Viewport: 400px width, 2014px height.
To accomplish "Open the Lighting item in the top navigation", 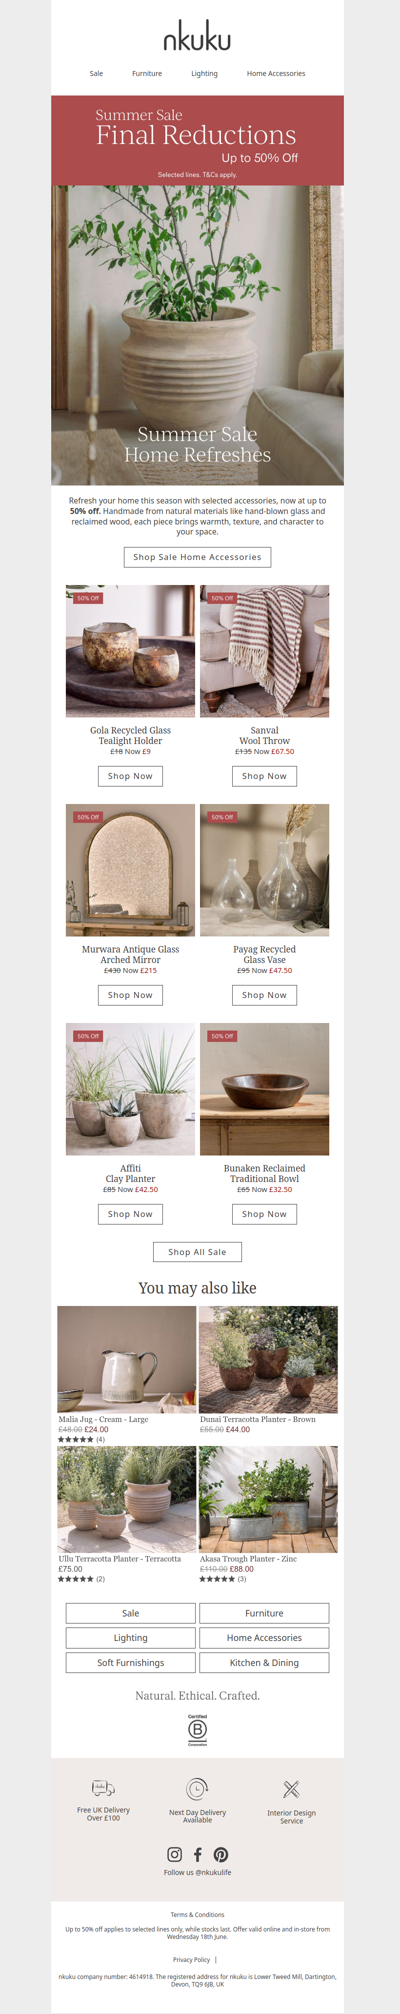I will [x=204, y=74].
